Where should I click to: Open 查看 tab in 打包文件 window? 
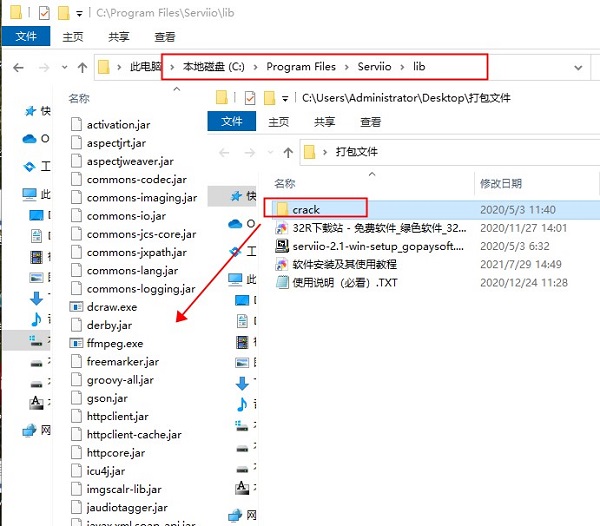coord(370,122)
